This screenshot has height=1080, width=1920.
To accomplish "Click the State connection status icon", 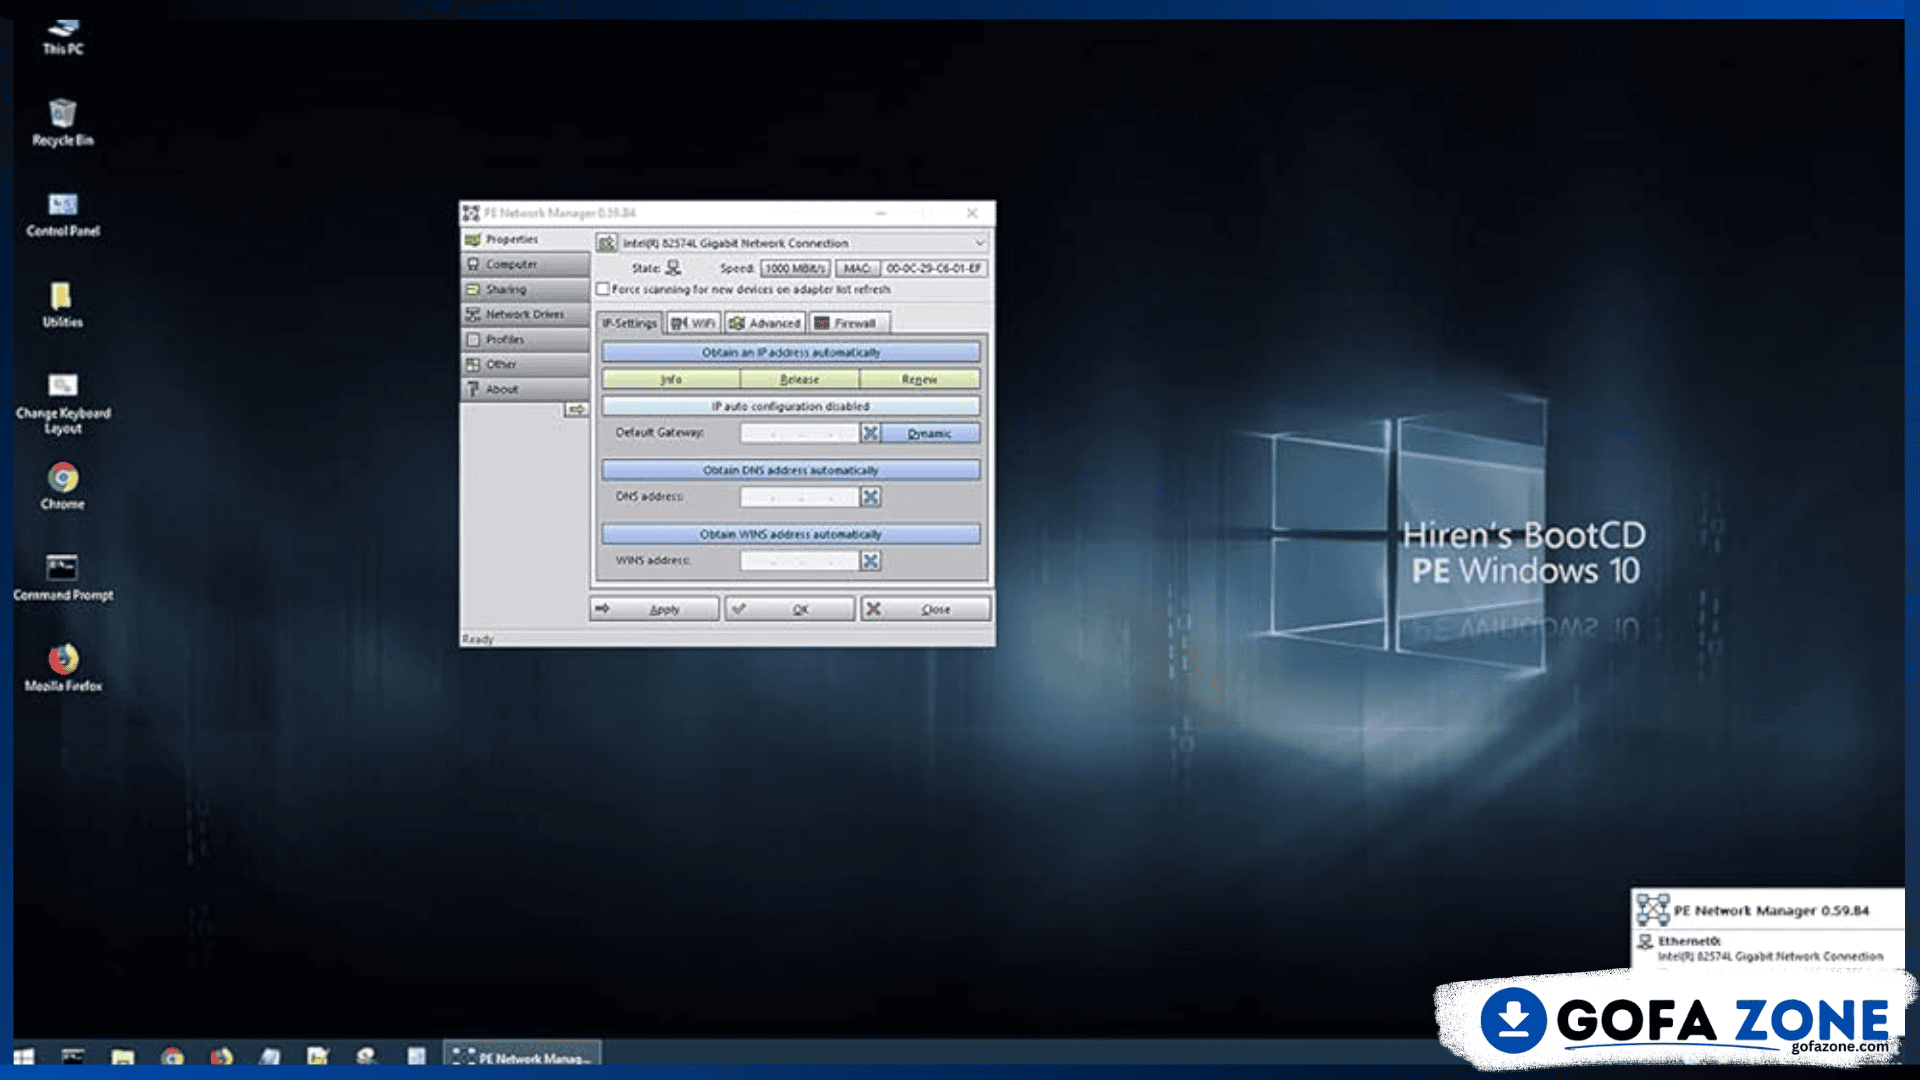I will (673, 268).
